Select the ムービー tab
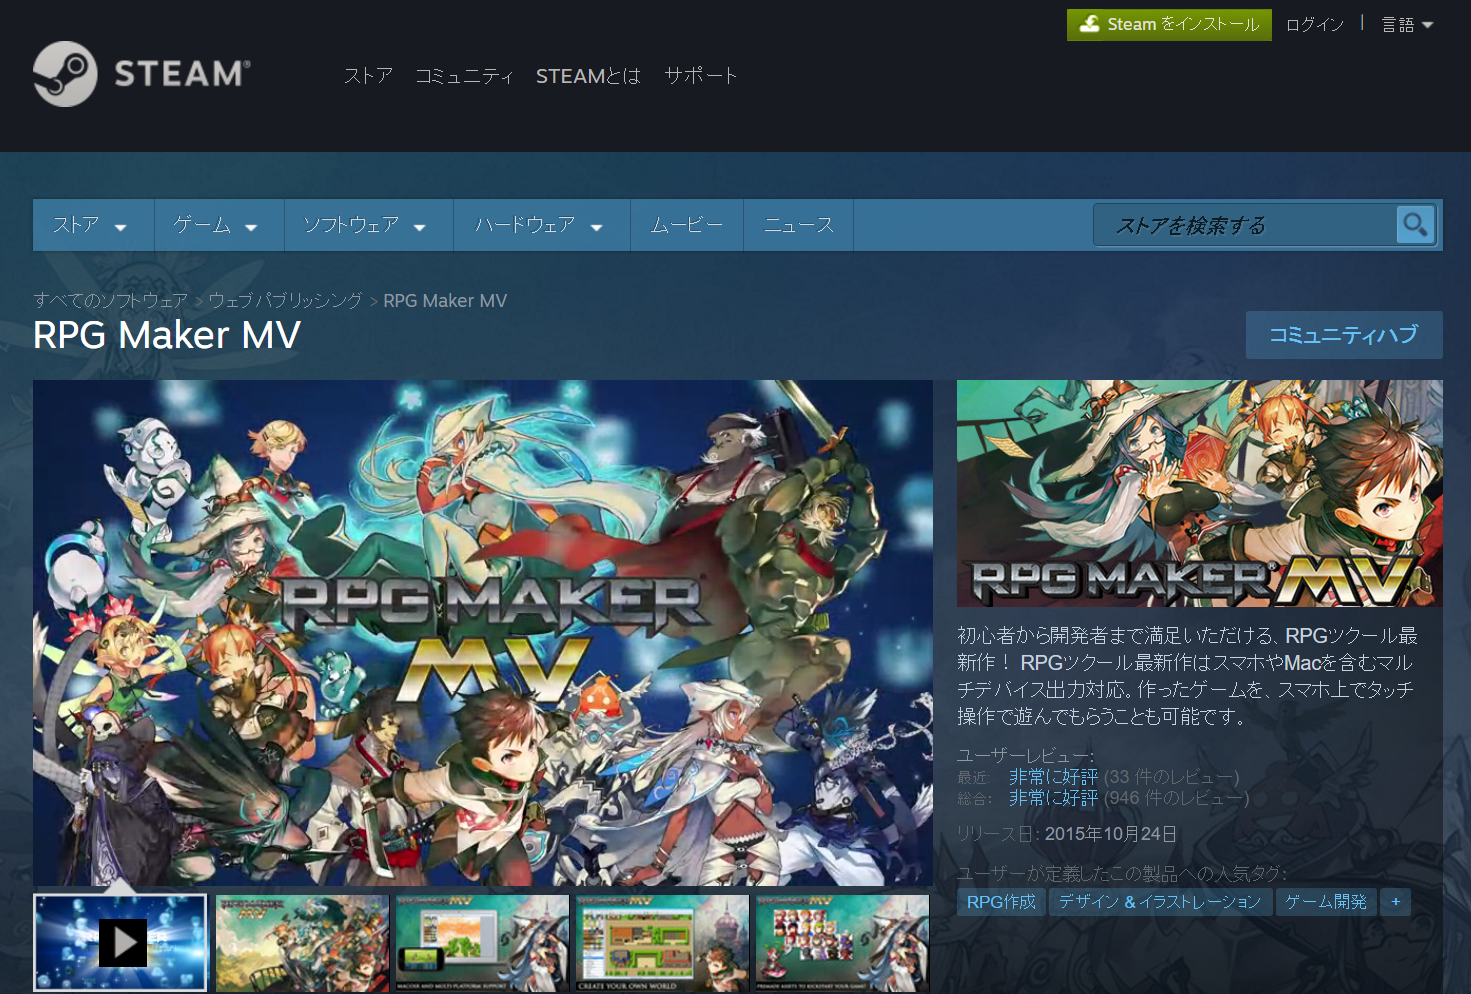 (x=686, y=224)
